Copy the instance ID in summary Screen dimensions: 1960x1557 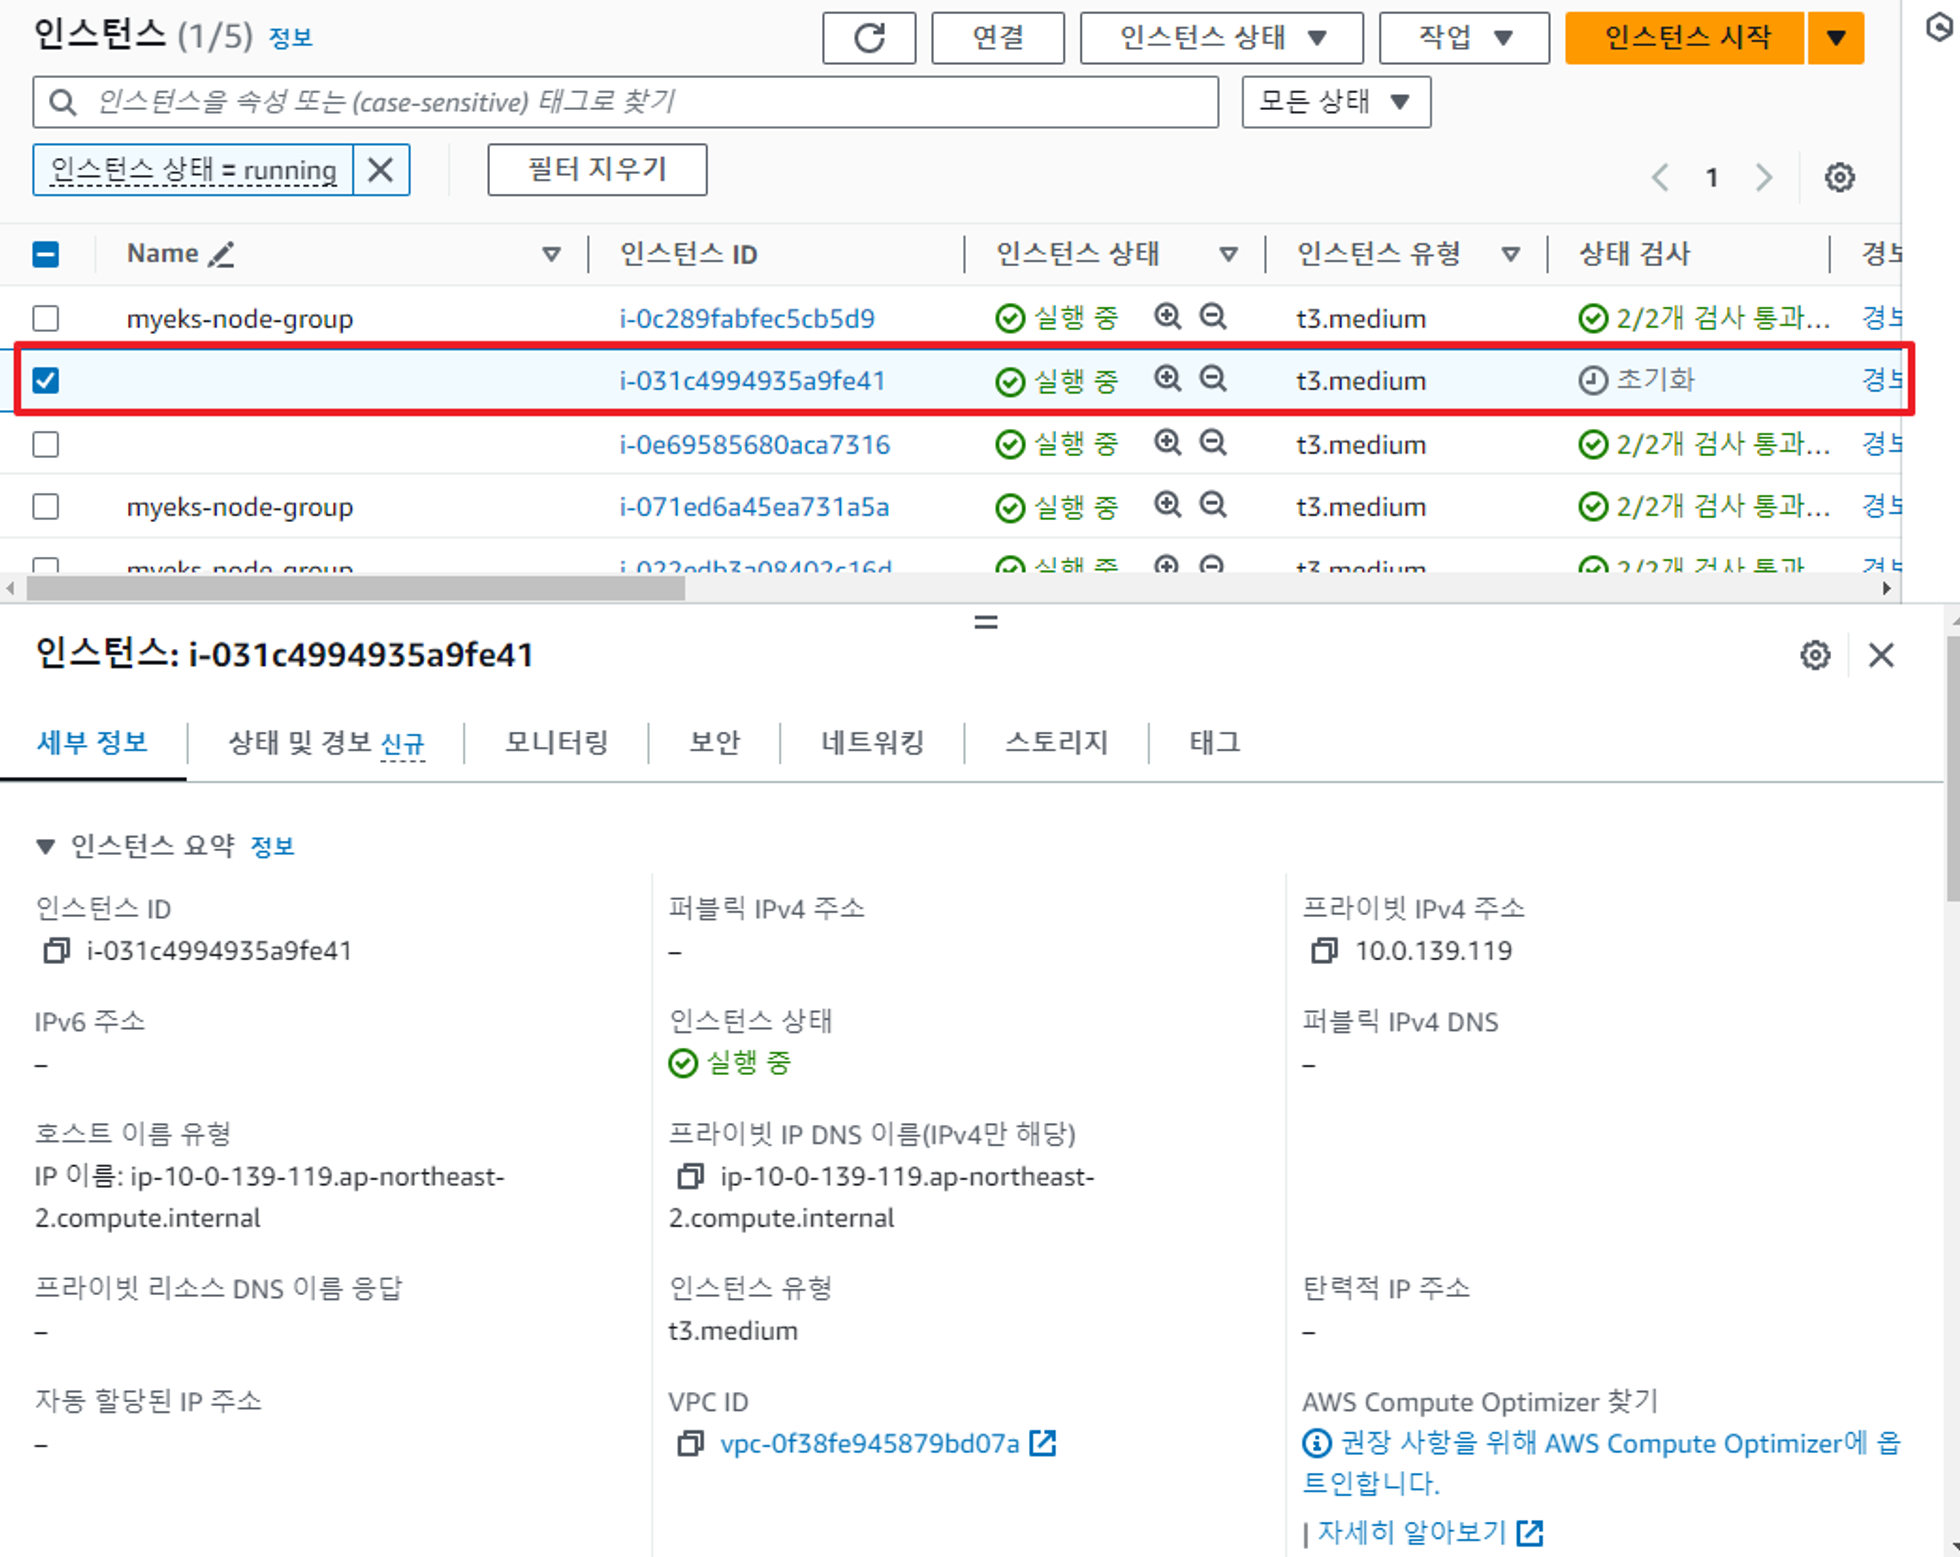(x=56, y=951)
